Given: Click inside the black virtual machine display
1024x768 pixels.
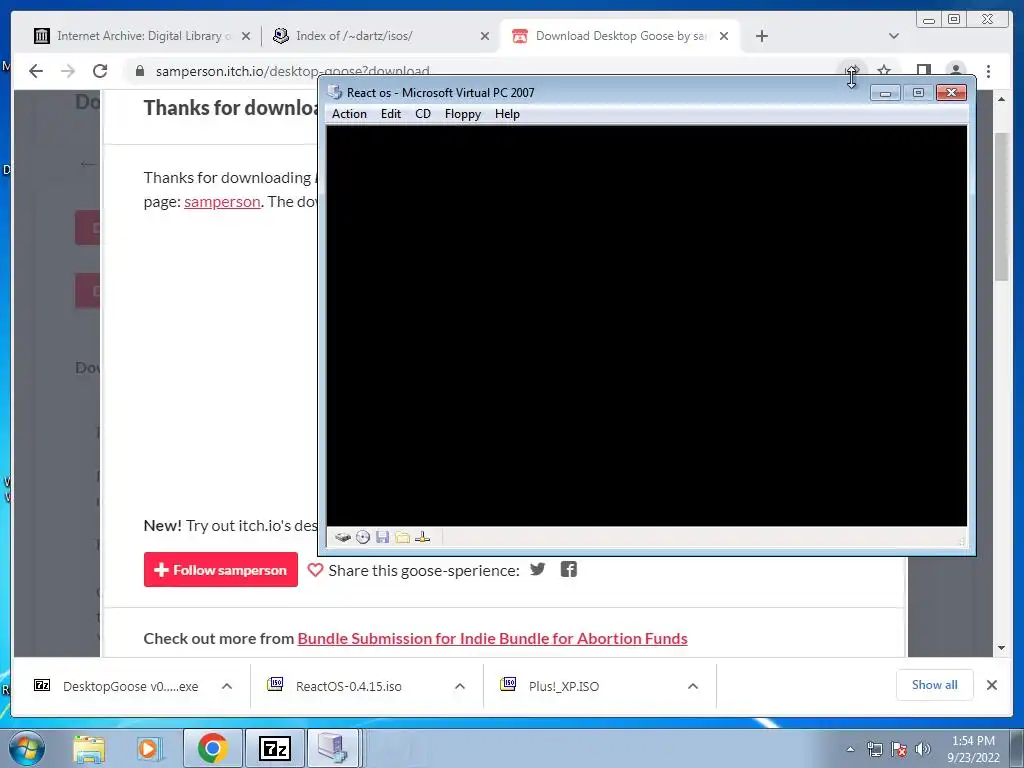Looking at the screenshot, I should [x=647, y=325].
